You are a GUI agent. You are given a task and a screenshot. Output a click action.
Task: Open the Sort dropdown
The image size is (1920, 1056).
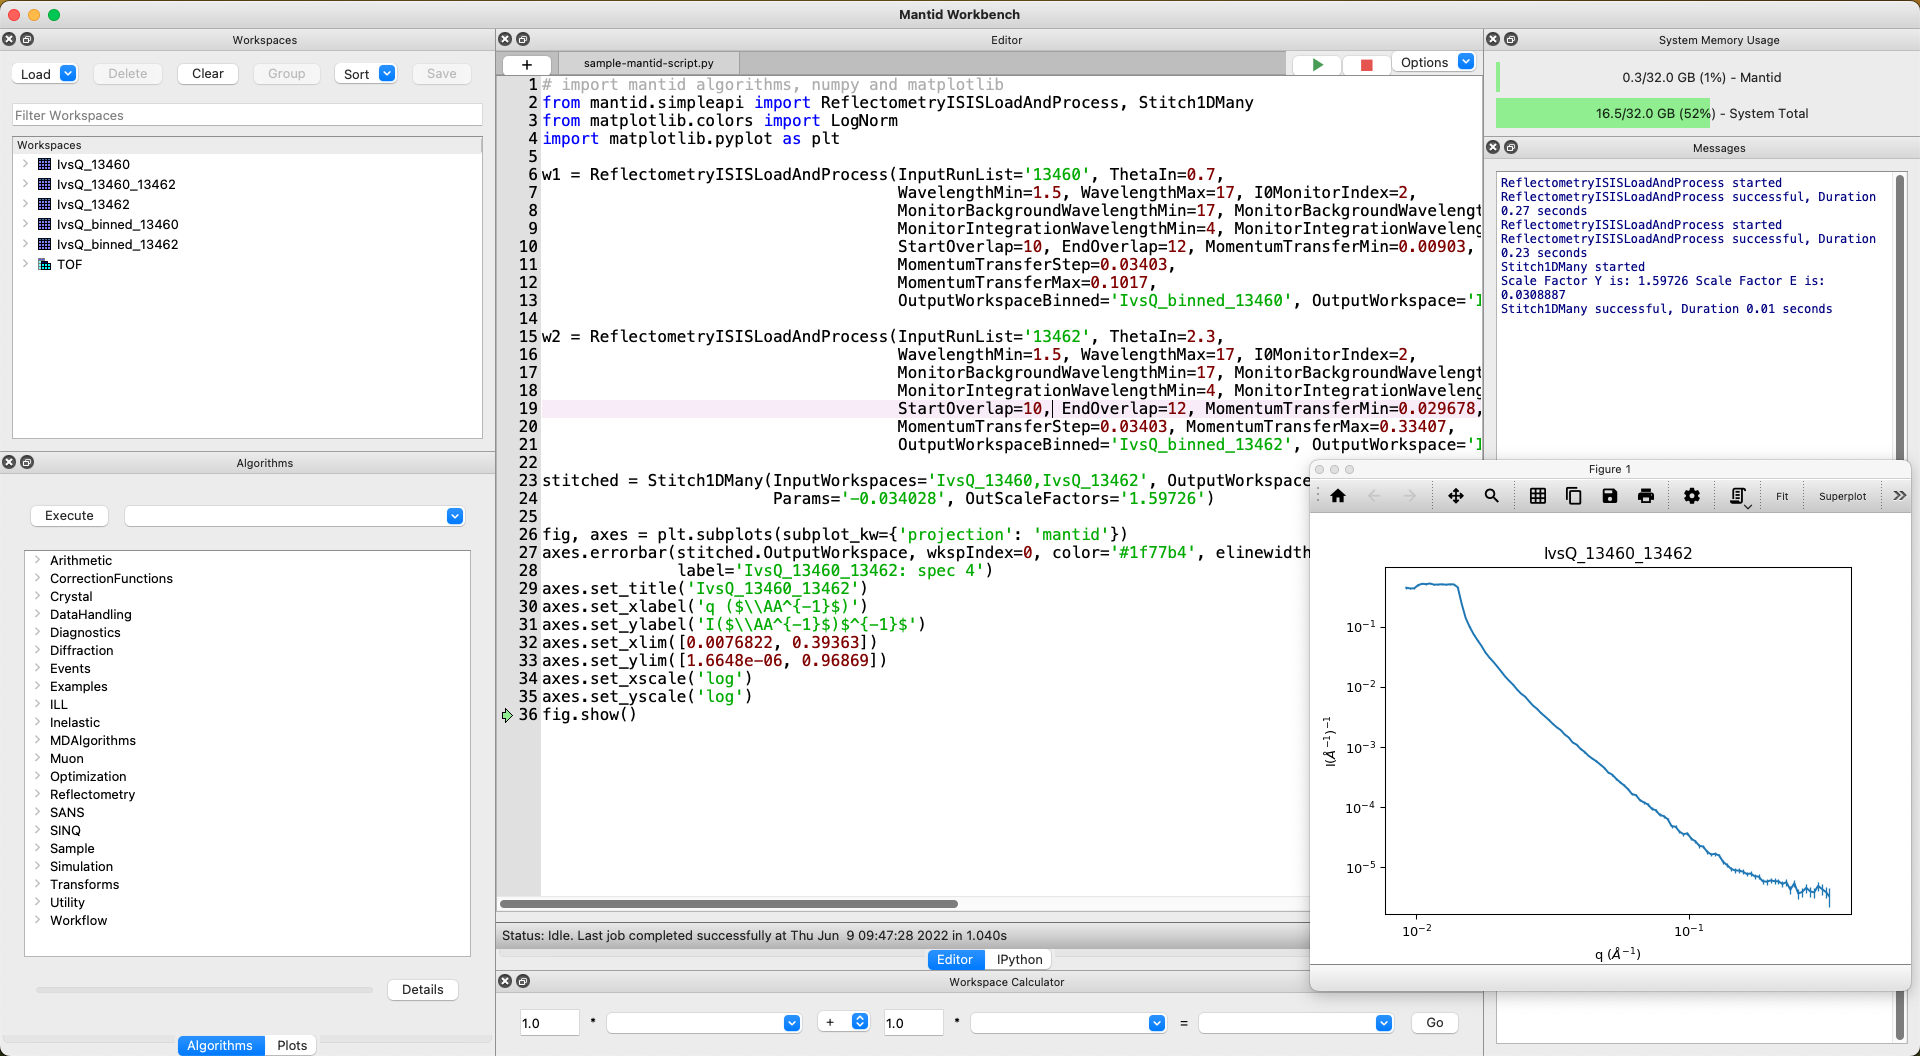tap(387, 73)
